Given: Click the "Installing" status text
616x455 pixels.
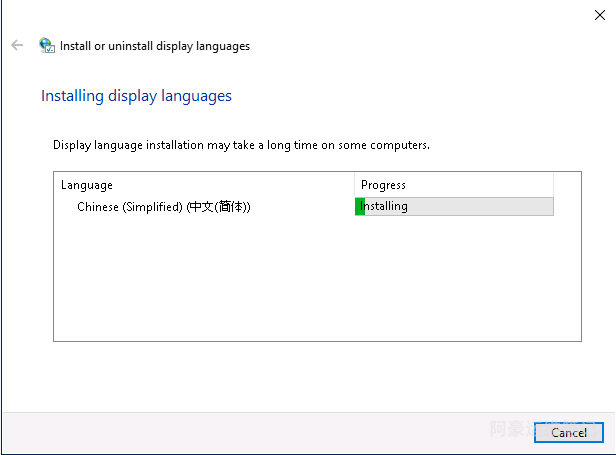Looking at the screenshot, I should tap(385, 207).
